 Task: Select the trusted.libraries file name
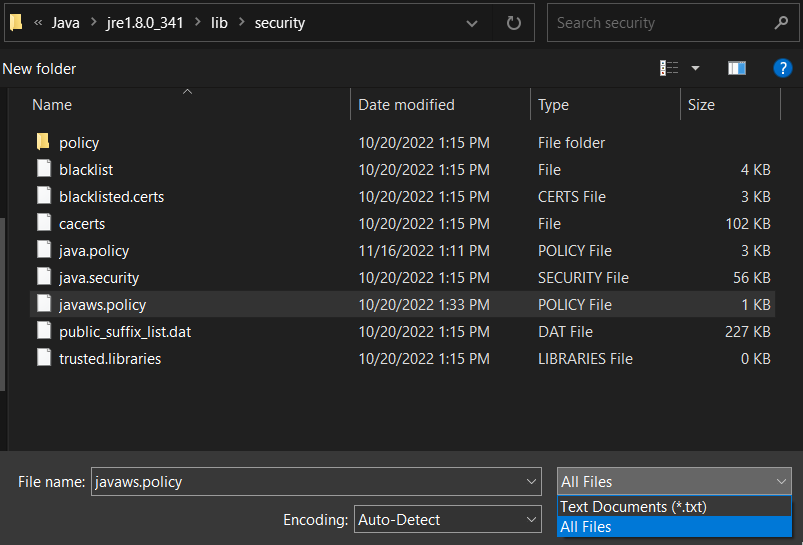[110, 359]
